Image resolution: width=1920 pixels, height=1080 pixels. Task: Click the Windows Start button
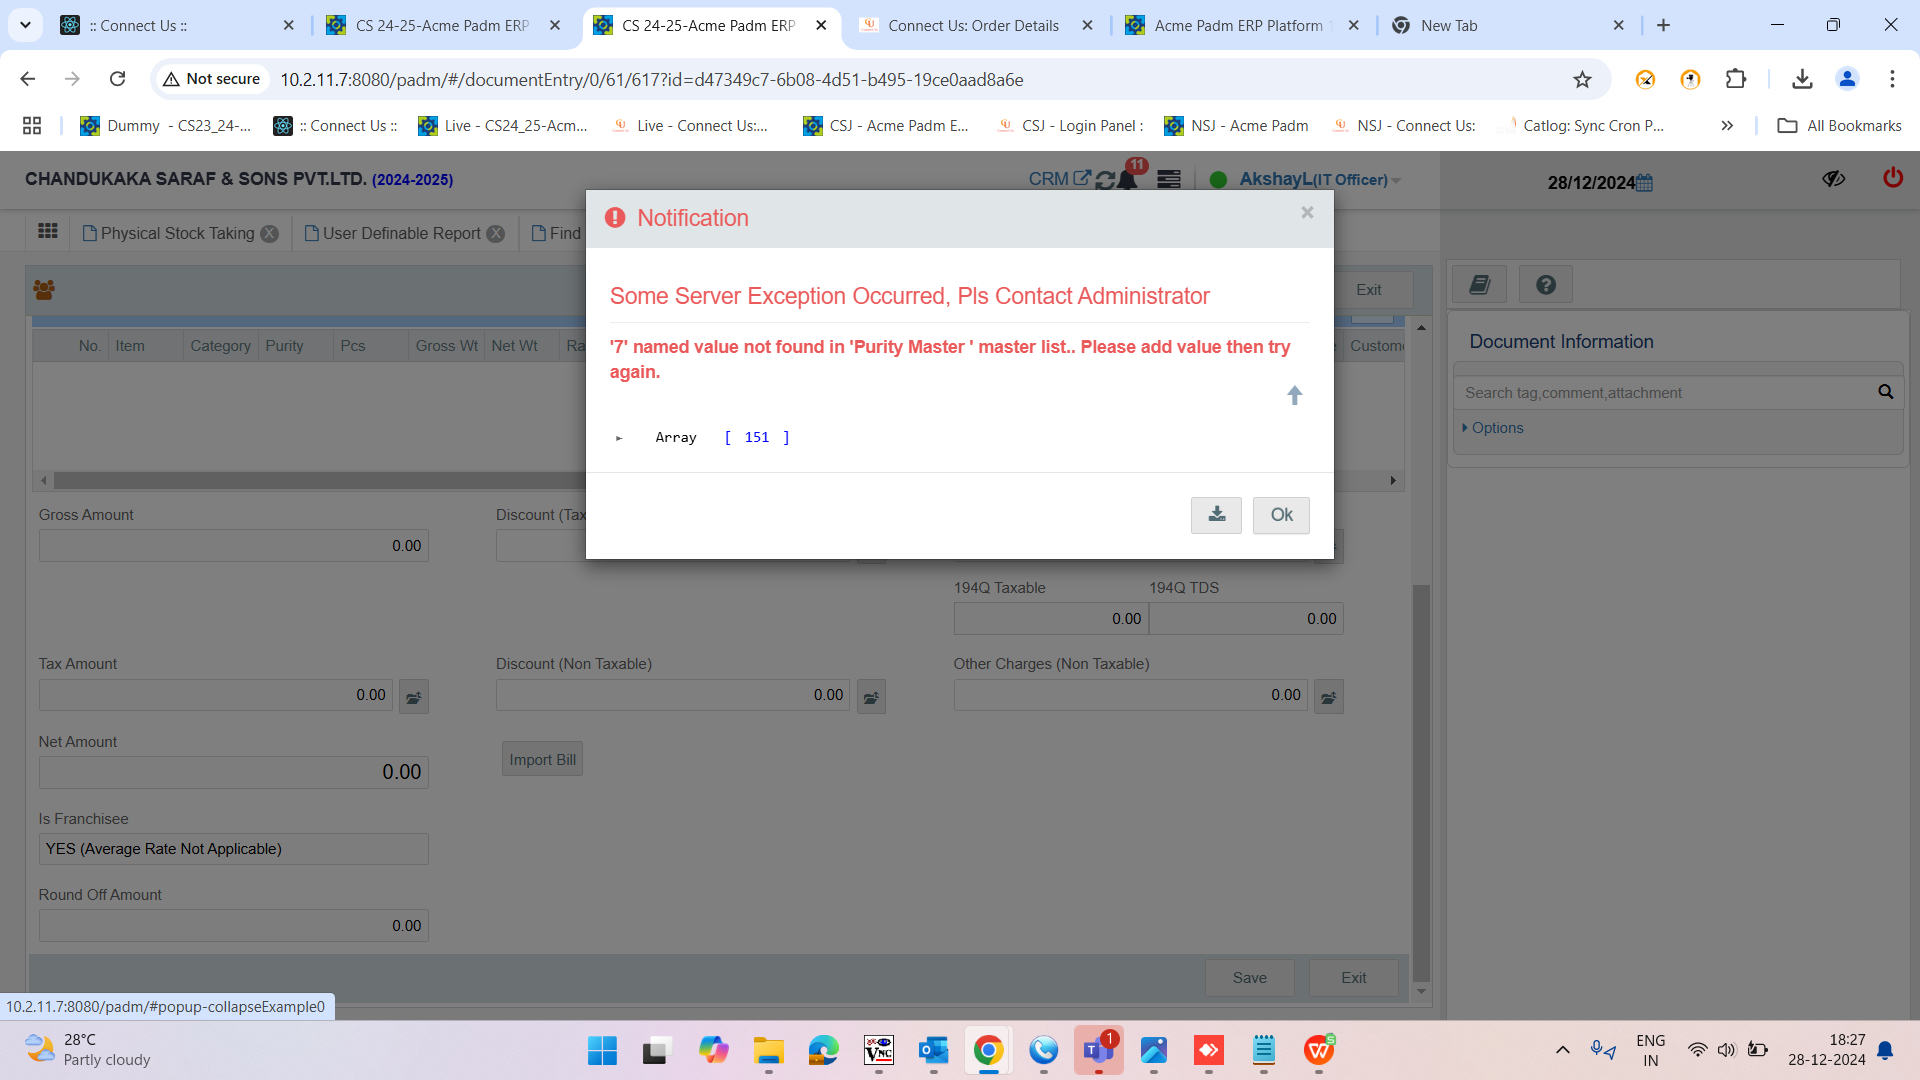tap(602, 1050)
